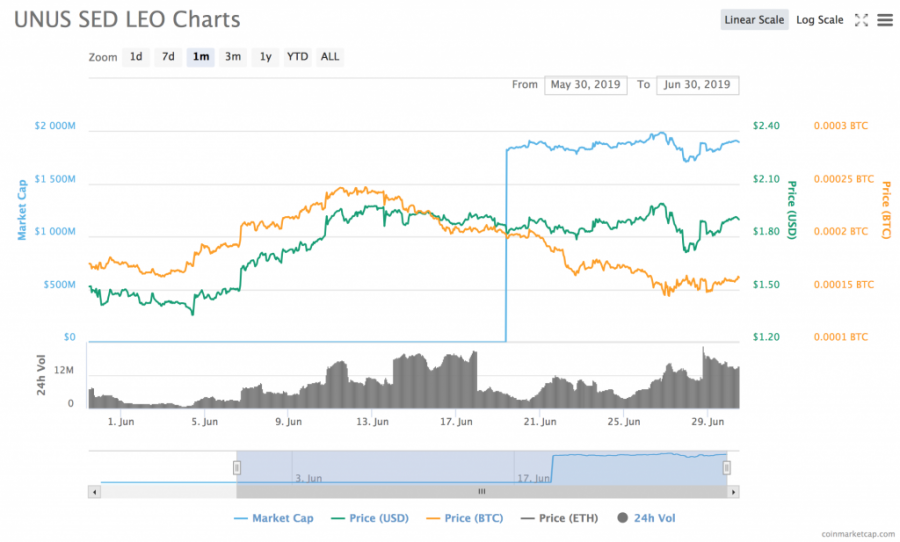The width and height of the screenshot is (900, 542).
Task: Toggle Market Cap series in legend
Action: [274, 518]
